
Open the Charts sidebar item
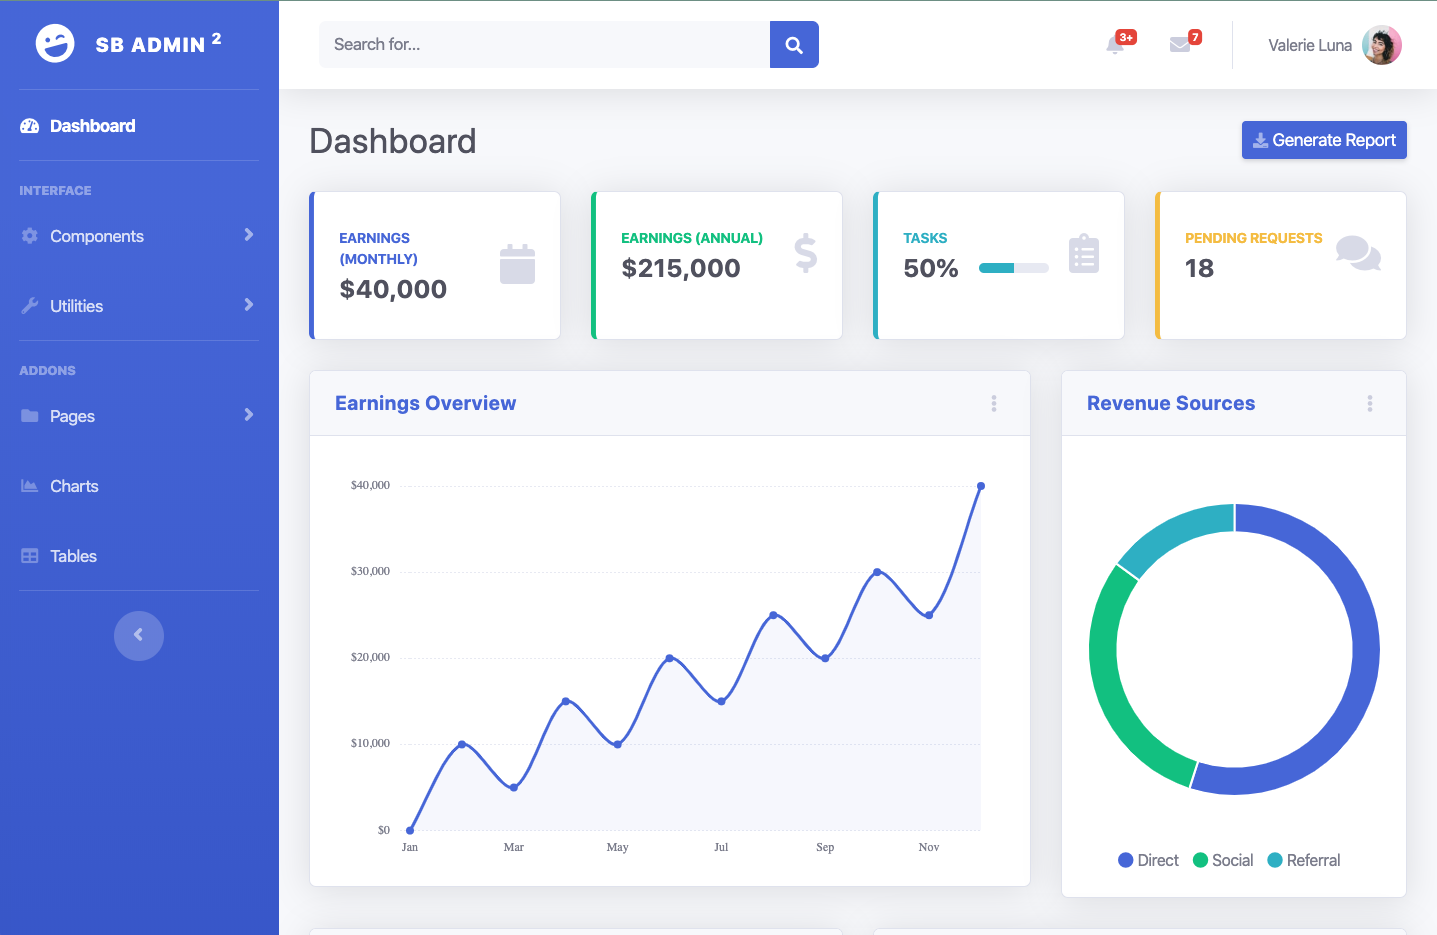tap(139, 486)
